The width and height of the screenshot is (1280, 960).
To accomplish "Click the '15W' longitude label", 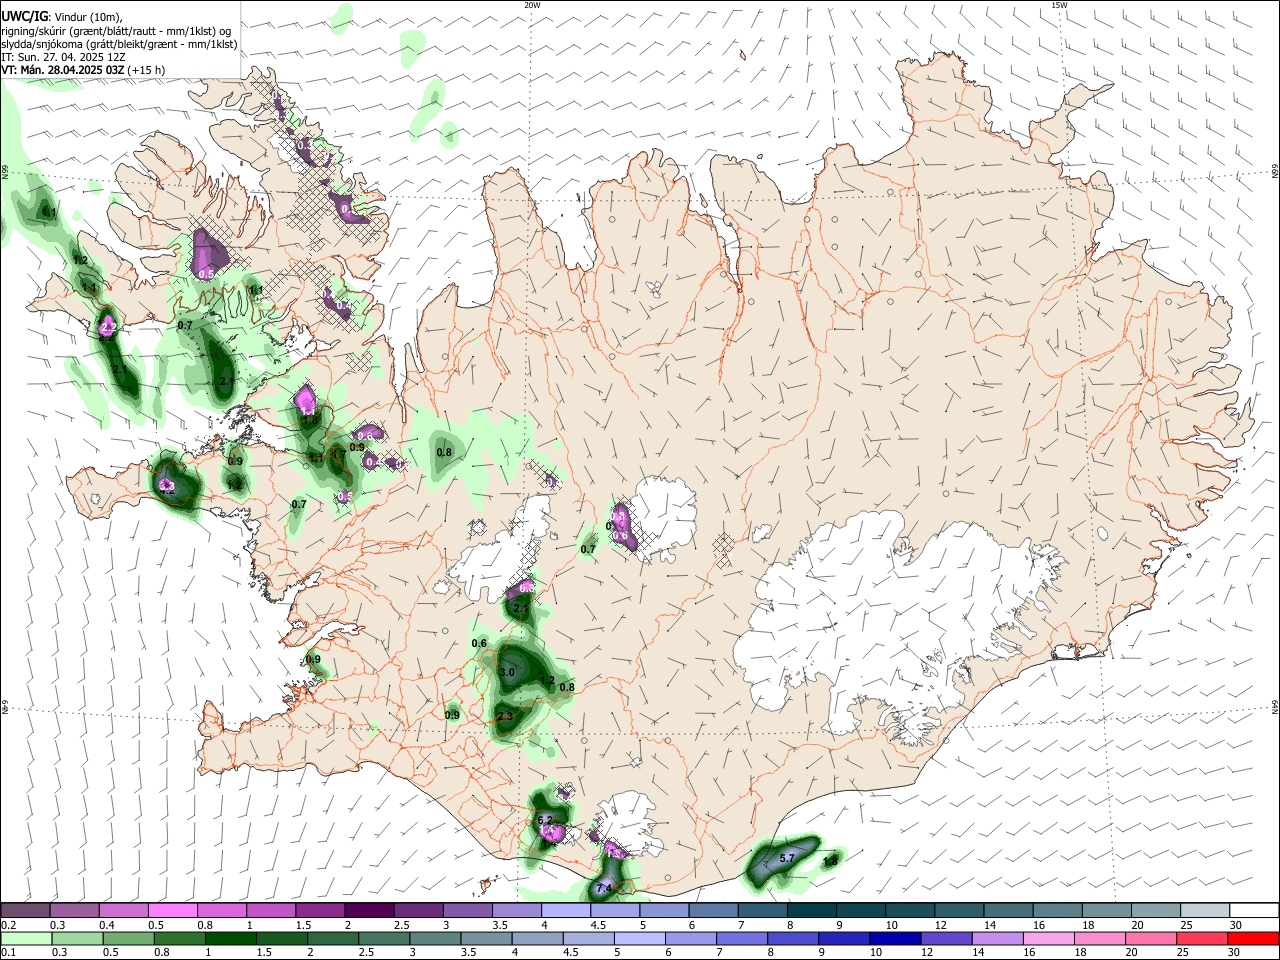I will tap(1059, 5).
